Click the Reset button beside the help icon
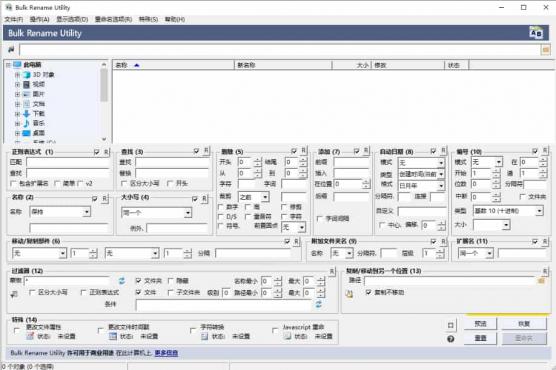This screenshot has height=370, width=556. (x=480, y=338)
